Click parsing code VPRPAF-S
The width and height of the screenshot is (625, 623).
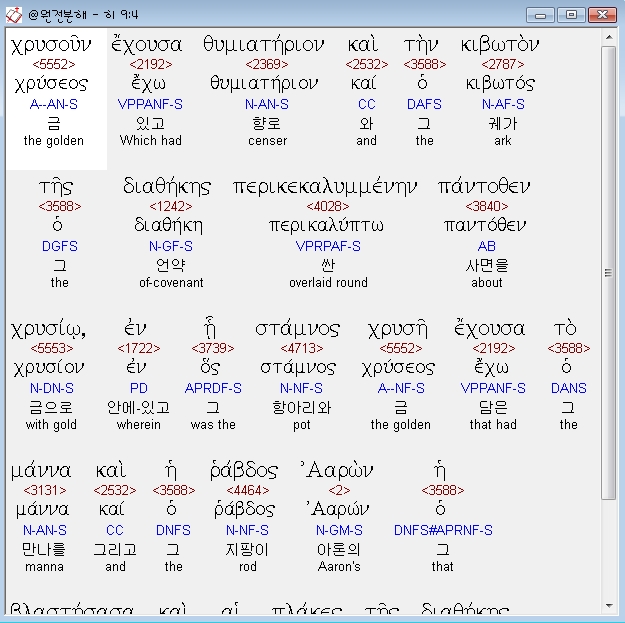[328, 246]
